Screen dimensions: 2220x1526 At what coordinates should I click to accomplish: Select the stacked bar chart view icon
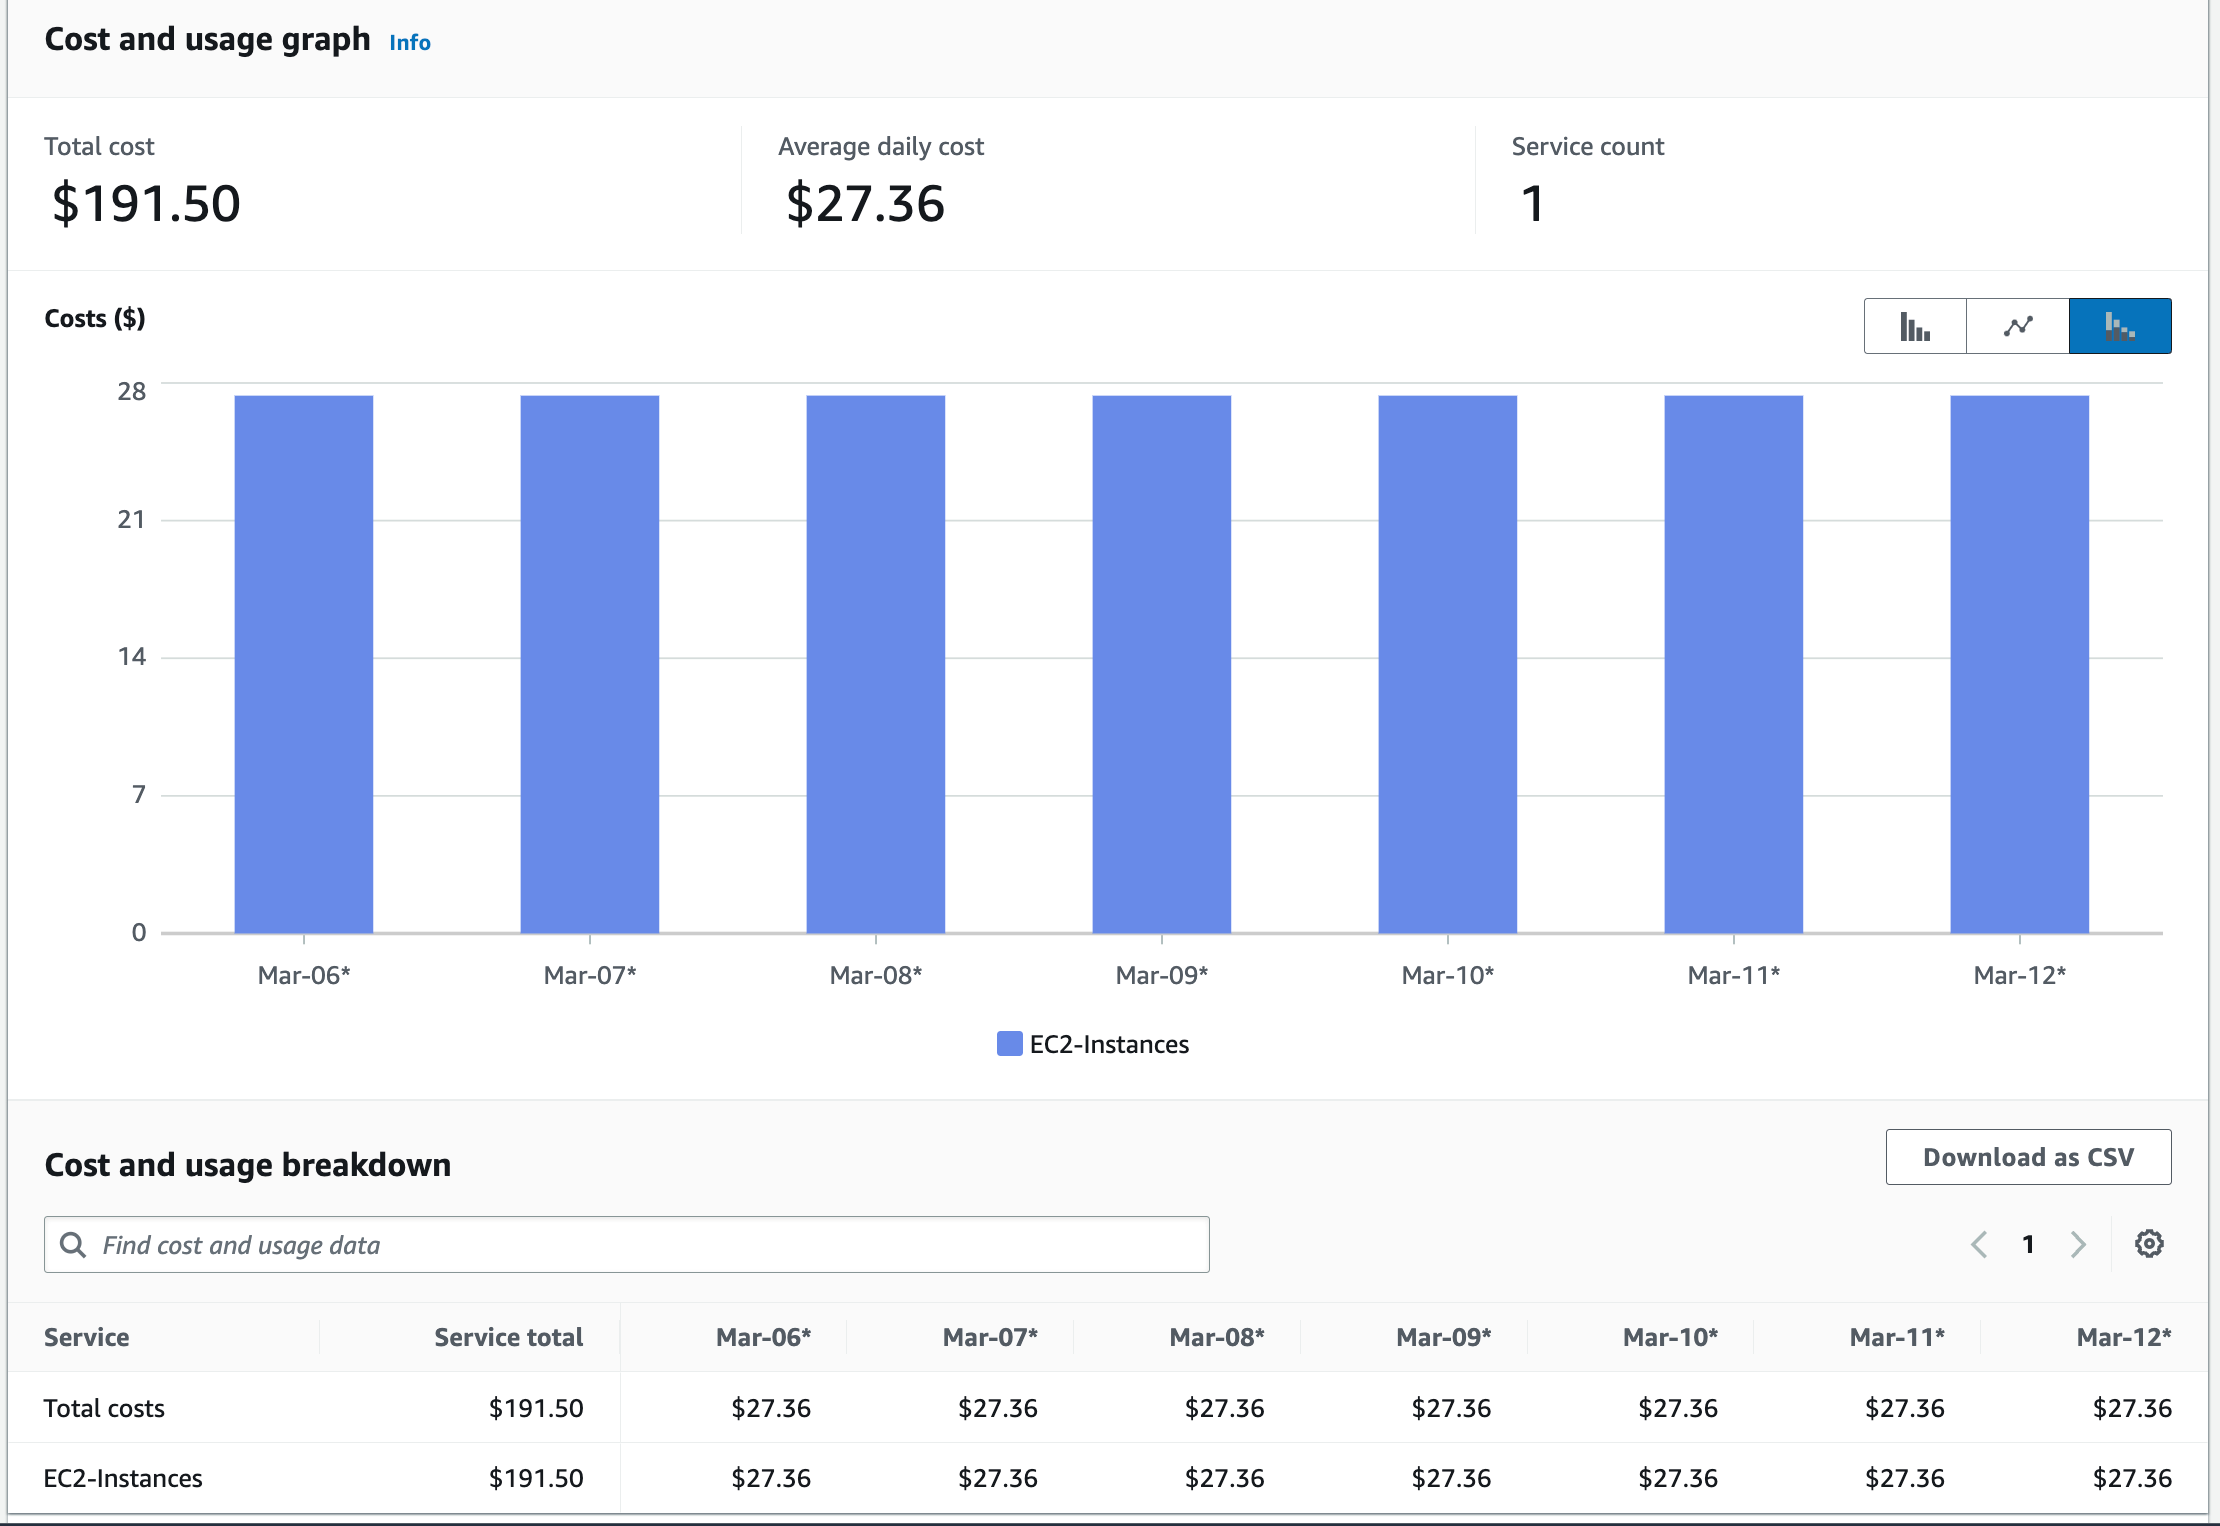tap(2119, 325)
